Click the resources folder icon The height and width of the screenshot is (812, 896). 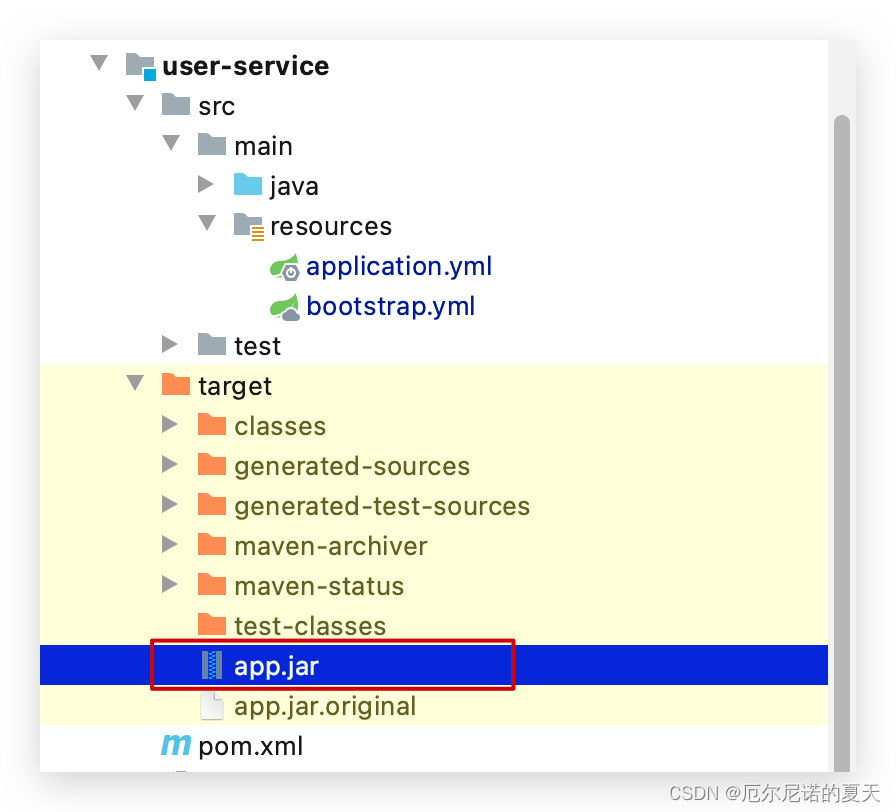click(248, 225)
